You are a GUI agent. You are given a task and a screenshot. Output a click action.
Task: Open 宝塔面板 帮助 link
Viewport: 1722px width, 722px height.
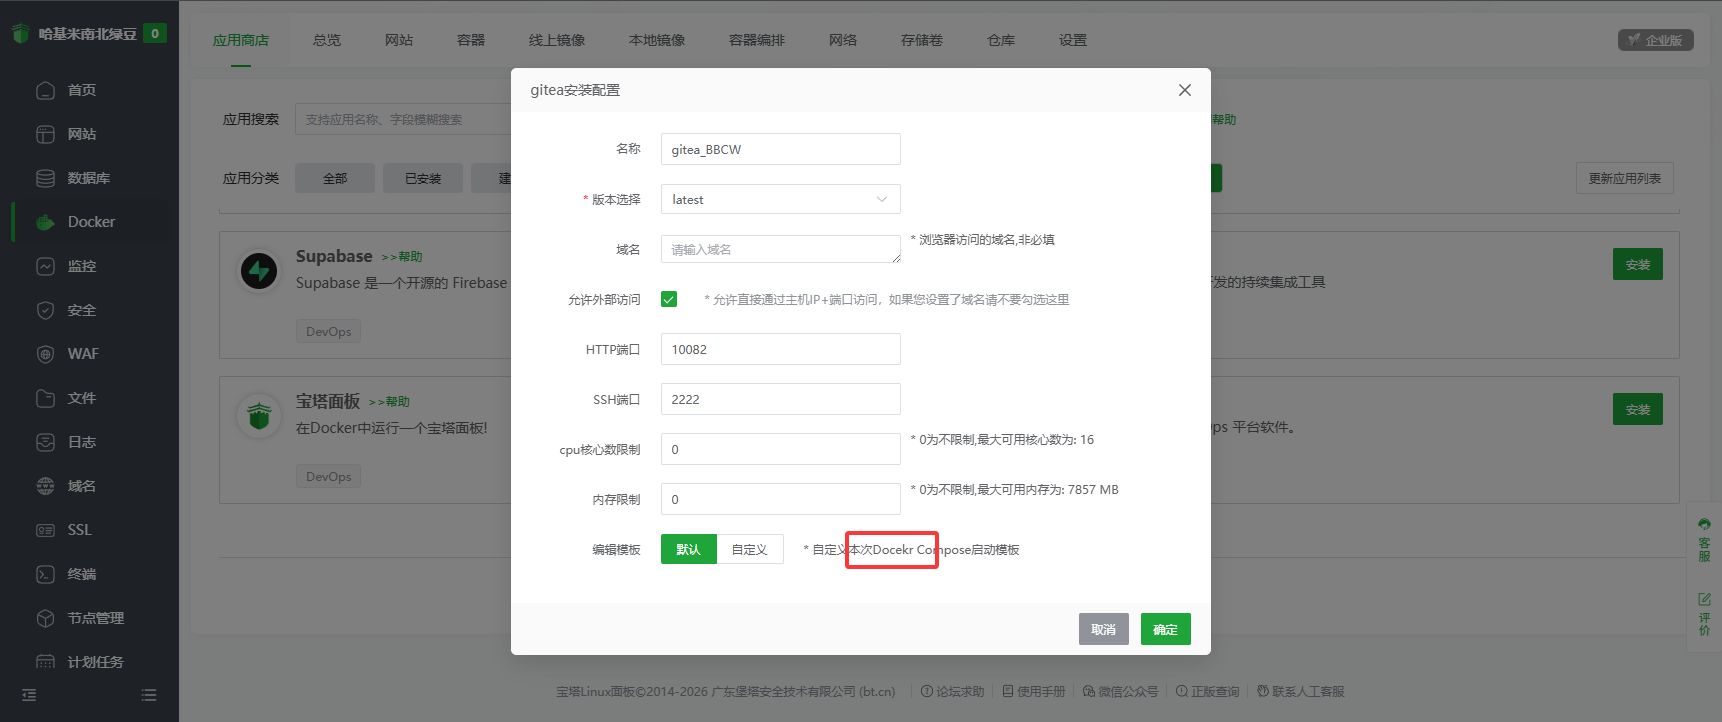389,402
